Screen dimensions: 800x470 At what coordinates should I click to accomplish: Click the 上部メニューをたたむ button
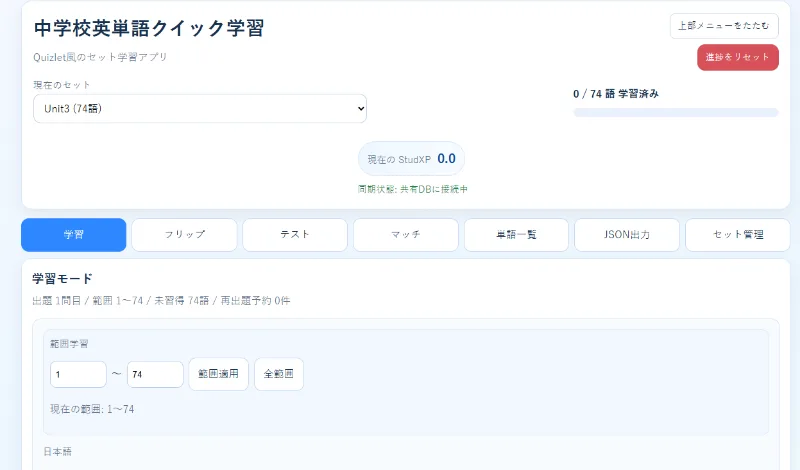[723, 26]
